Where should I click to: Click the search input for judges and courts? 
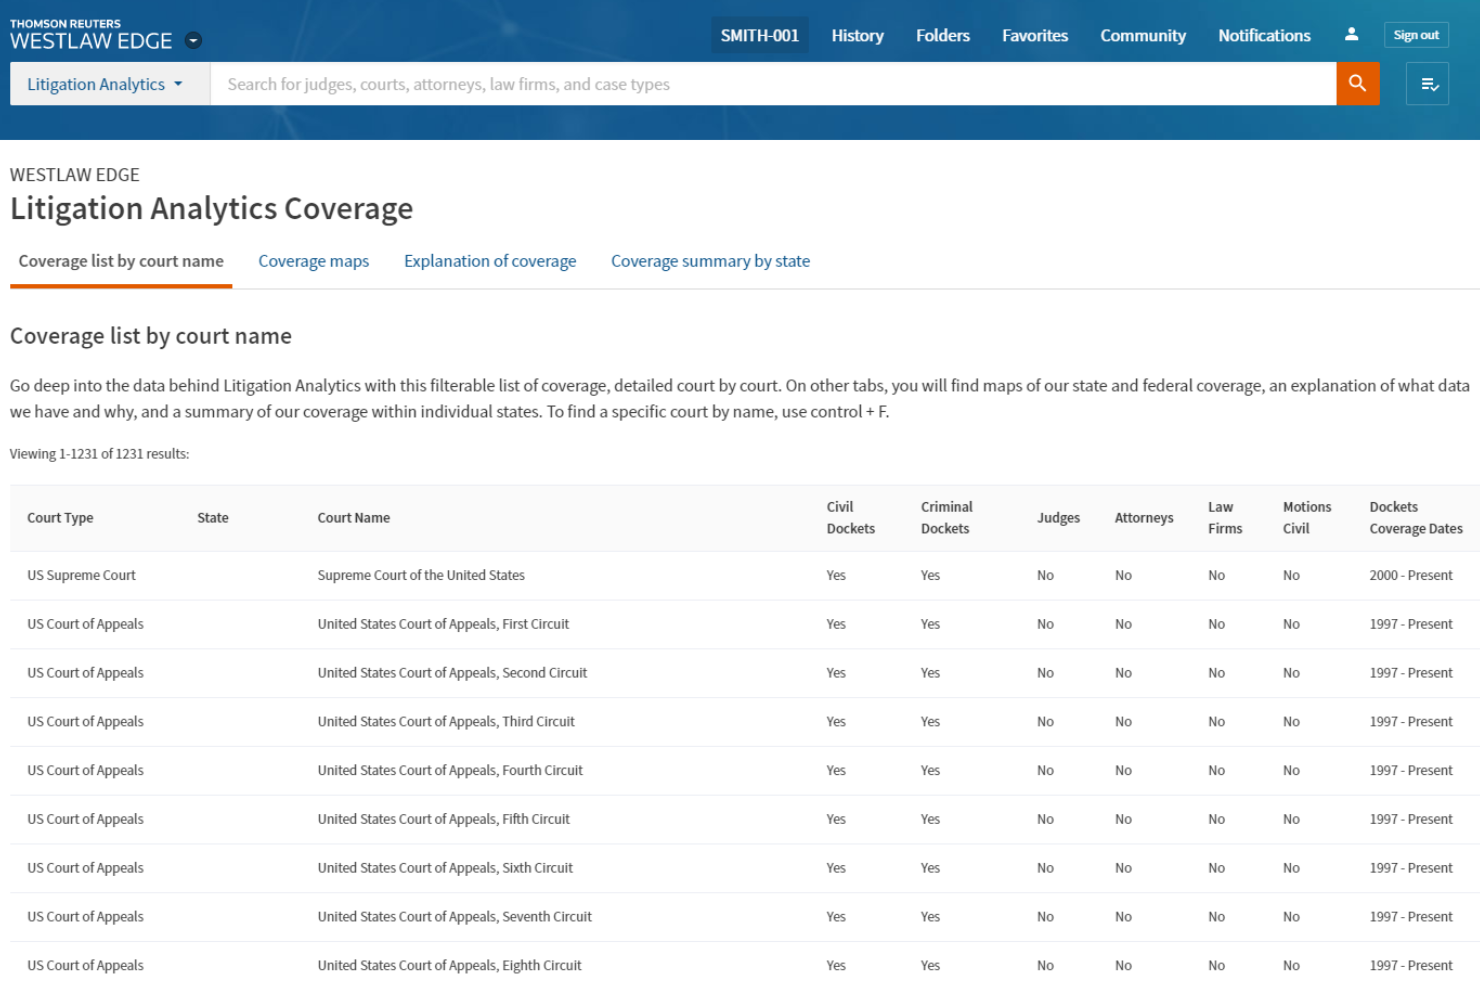(x=773, y=84)
